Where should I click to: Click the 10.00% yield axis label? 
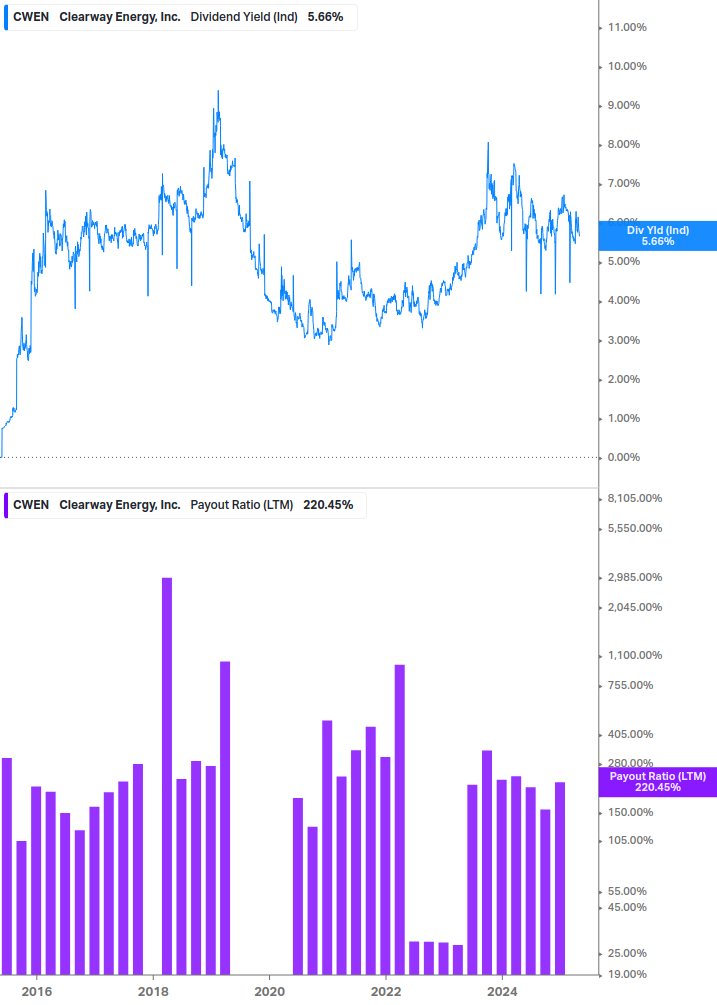tap(627, 66)
